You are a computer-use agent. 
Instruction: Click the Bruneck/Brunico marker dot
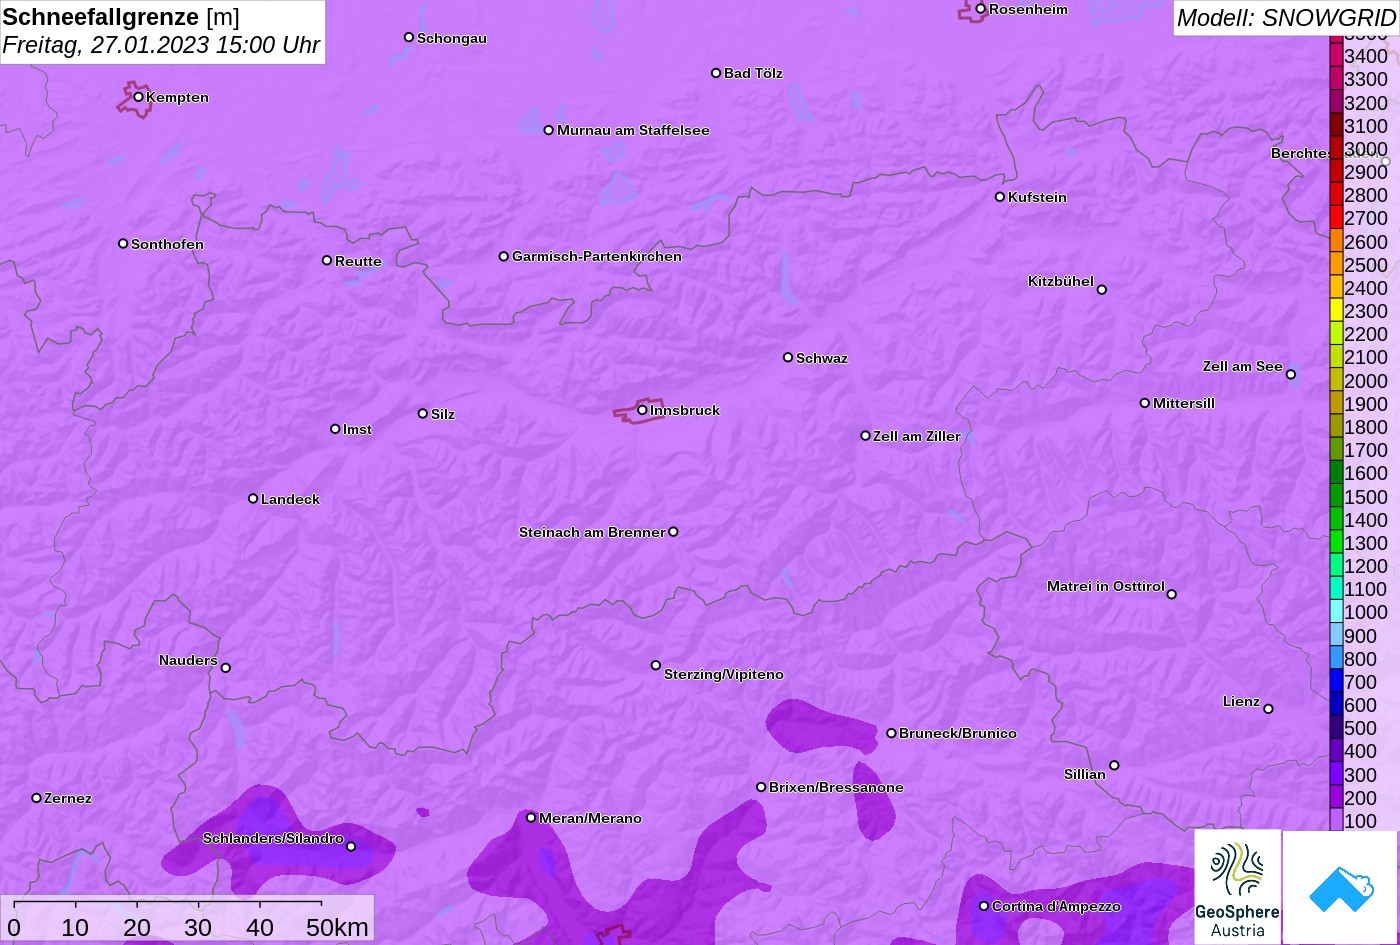pos(891,733)
